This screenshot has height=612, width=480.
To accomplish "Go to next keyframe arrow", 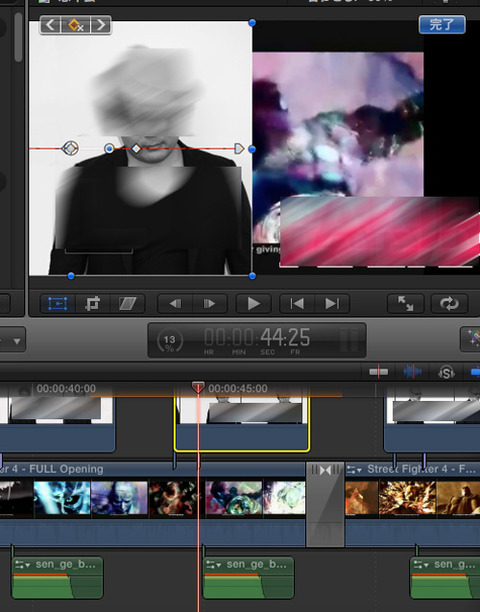I will 101,25.
